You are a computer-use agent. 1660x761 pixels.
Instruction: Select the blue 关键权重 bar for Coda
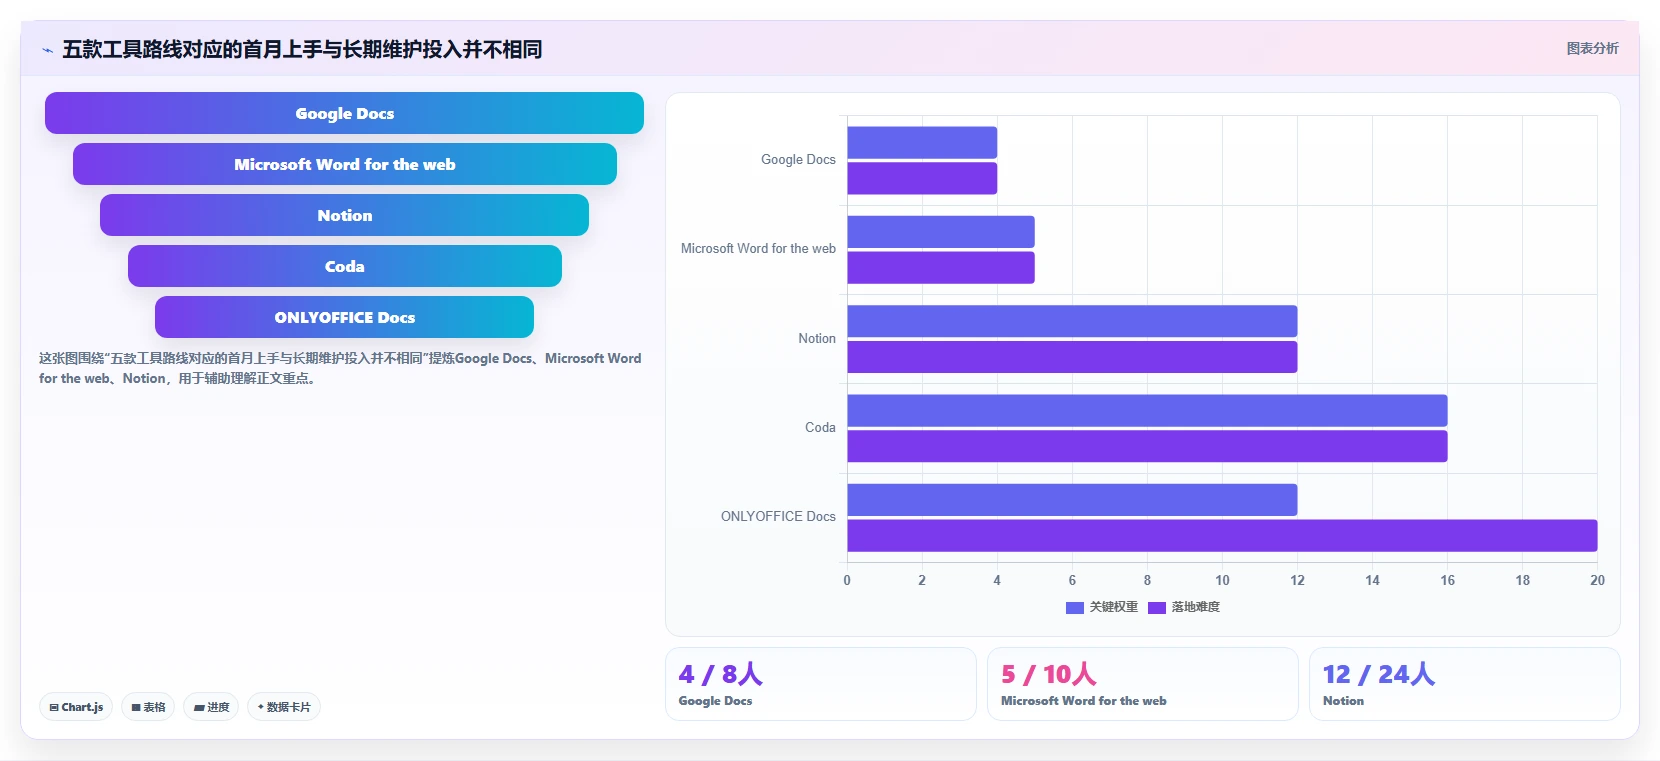point(1147,410)
